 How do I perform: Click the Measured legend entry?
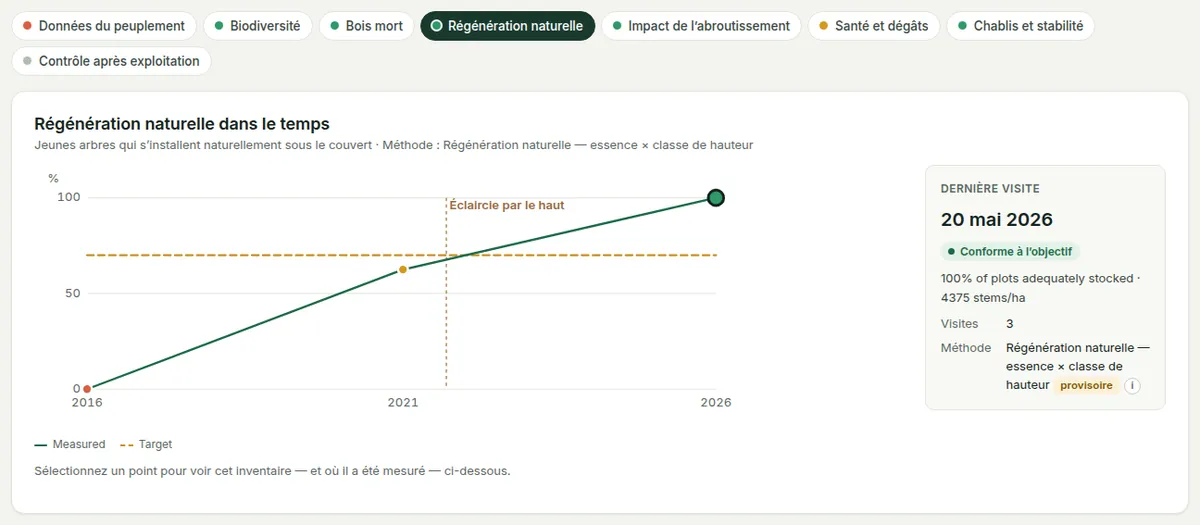click(70, 444)
